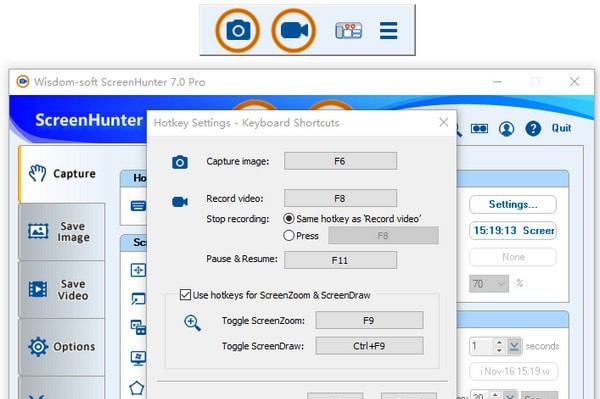The image size is (600, 399).
Task: Click the 15:19:13 Screen file name button
Action: pyautogui.click(x=513, y=230)
